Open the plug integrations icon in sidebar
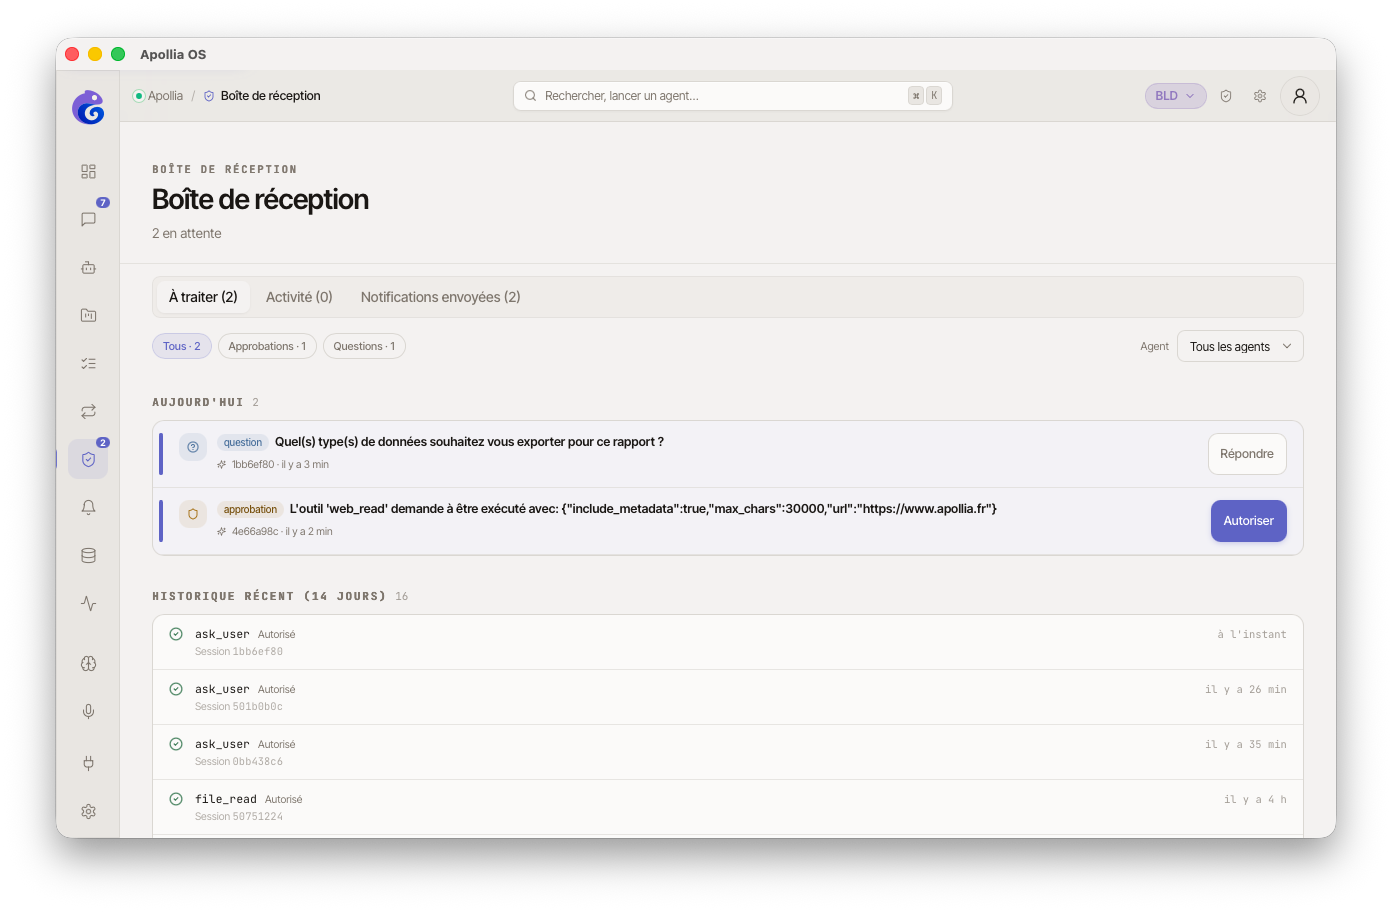Viewport: 1392px width, 912px height. [88, 763]
